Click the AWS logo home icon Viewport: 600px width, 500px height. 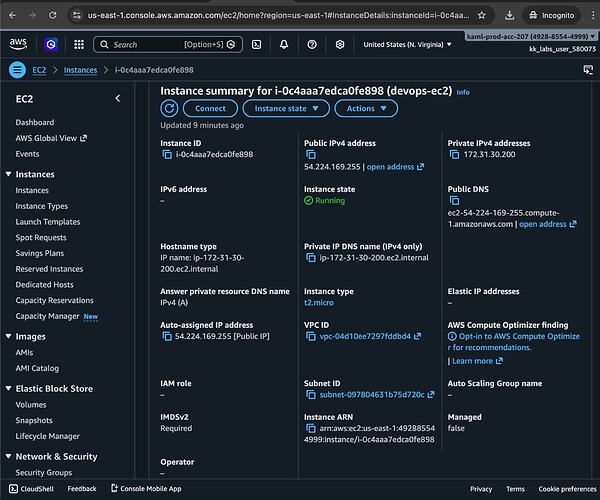tap(19, 45)
